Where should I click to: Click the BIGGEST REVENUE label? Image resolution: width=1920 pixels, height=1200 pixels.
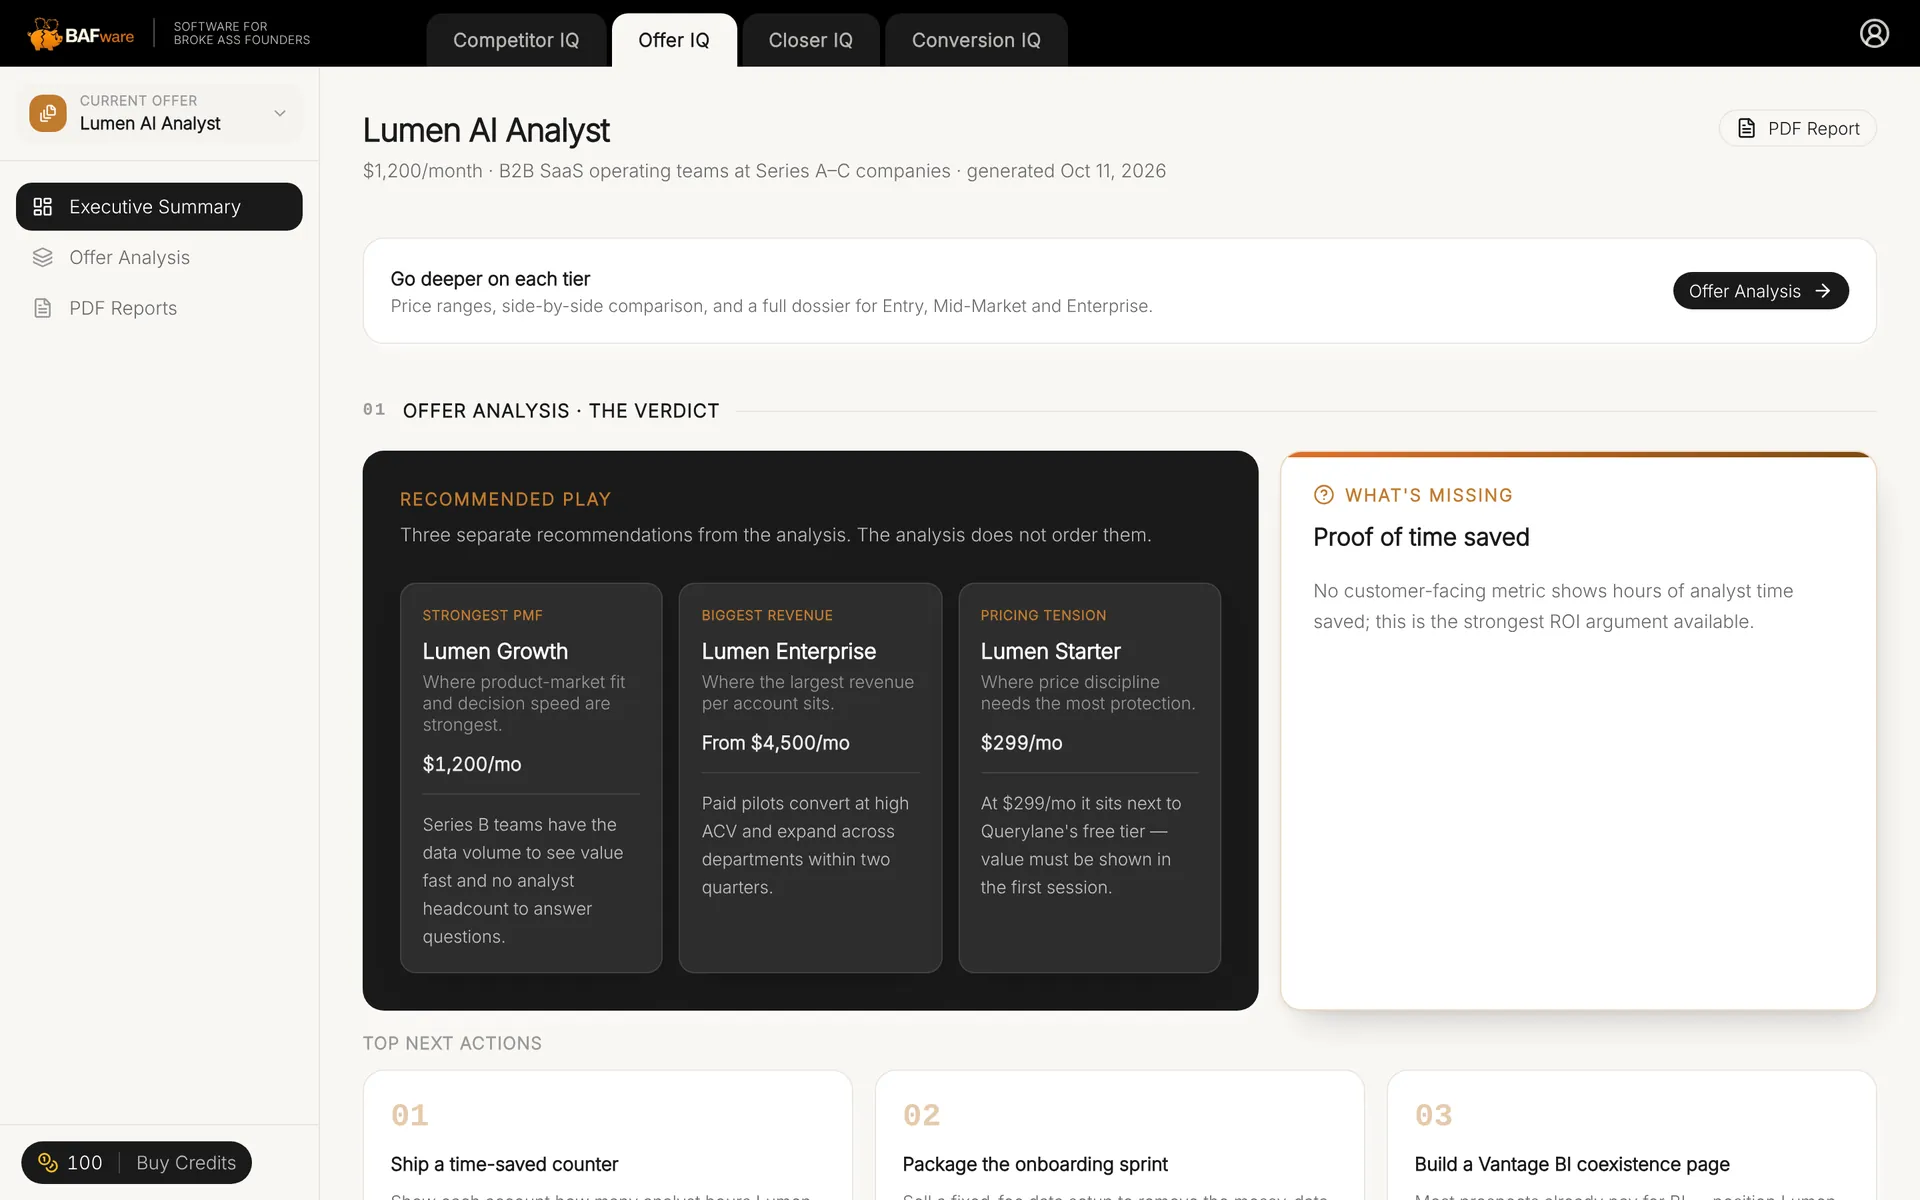click(x=767, y=615)
